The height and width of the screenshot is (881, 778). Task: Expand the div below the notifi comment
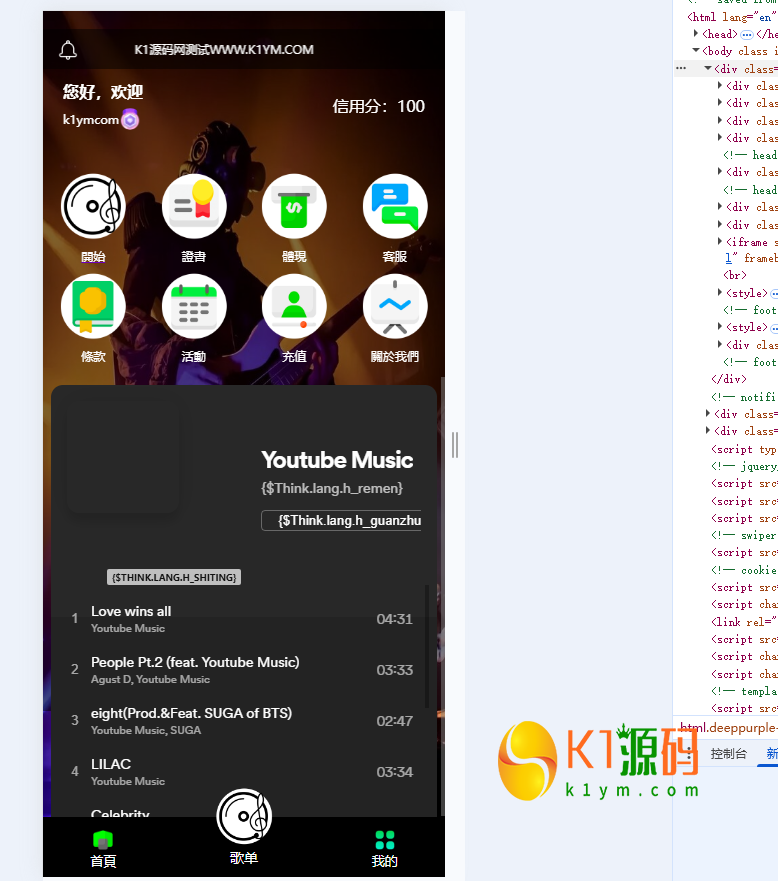click(x=708, y=414)
